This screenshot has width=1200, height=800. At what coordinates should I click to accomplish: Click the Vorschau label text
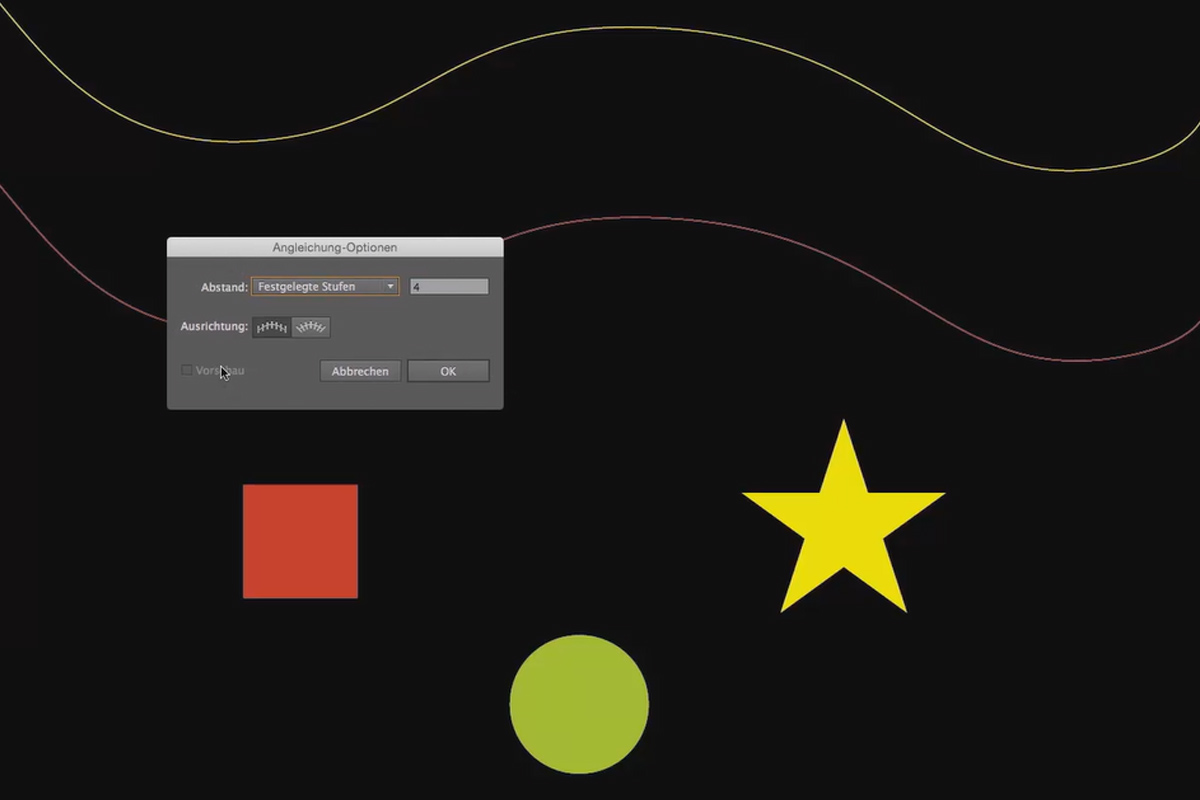[220, 370]
